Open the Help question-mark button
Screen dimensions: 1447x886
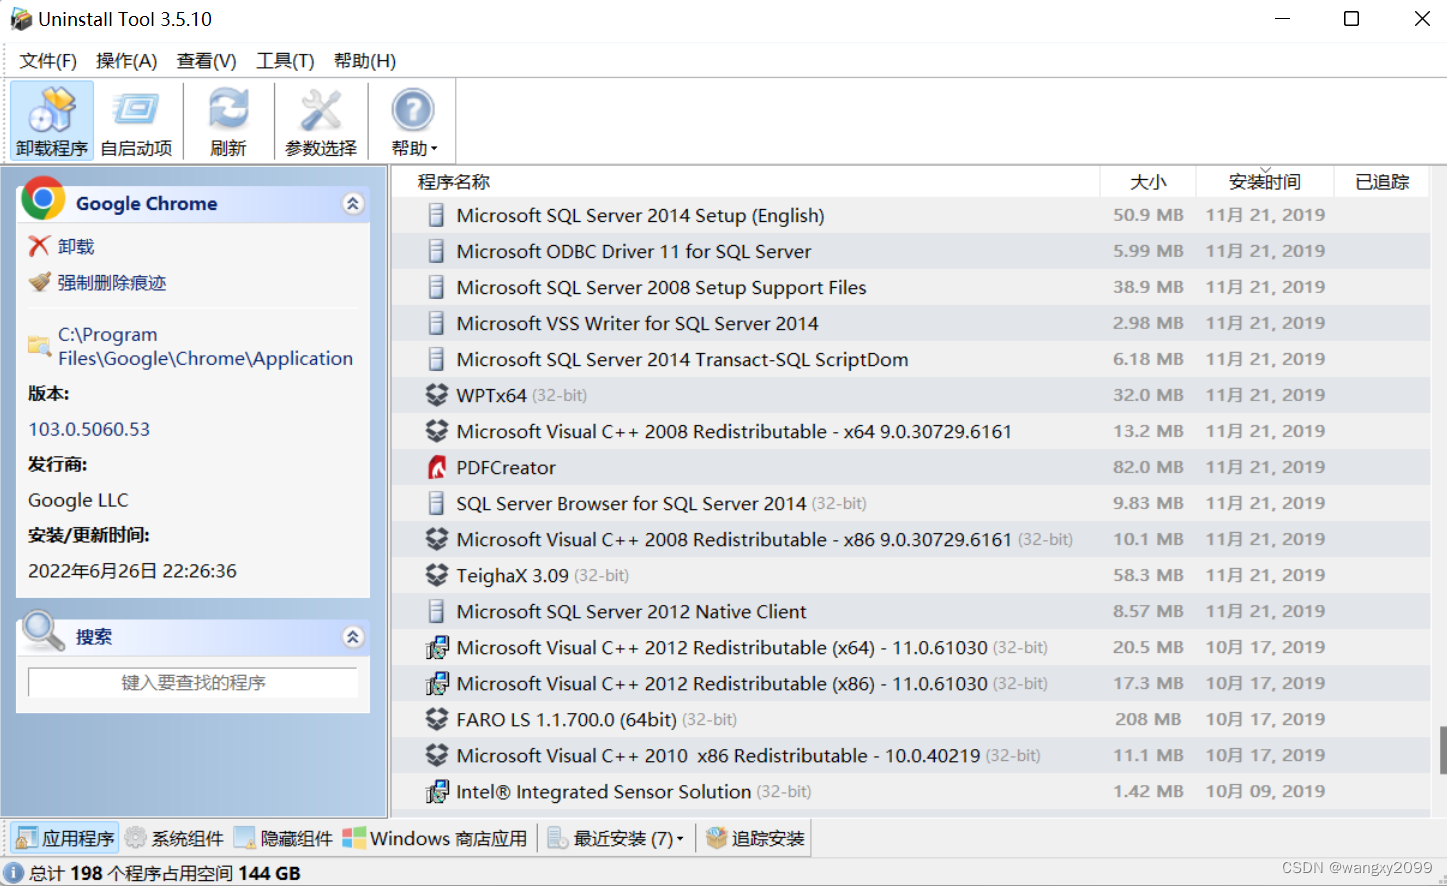coord(413,120)
